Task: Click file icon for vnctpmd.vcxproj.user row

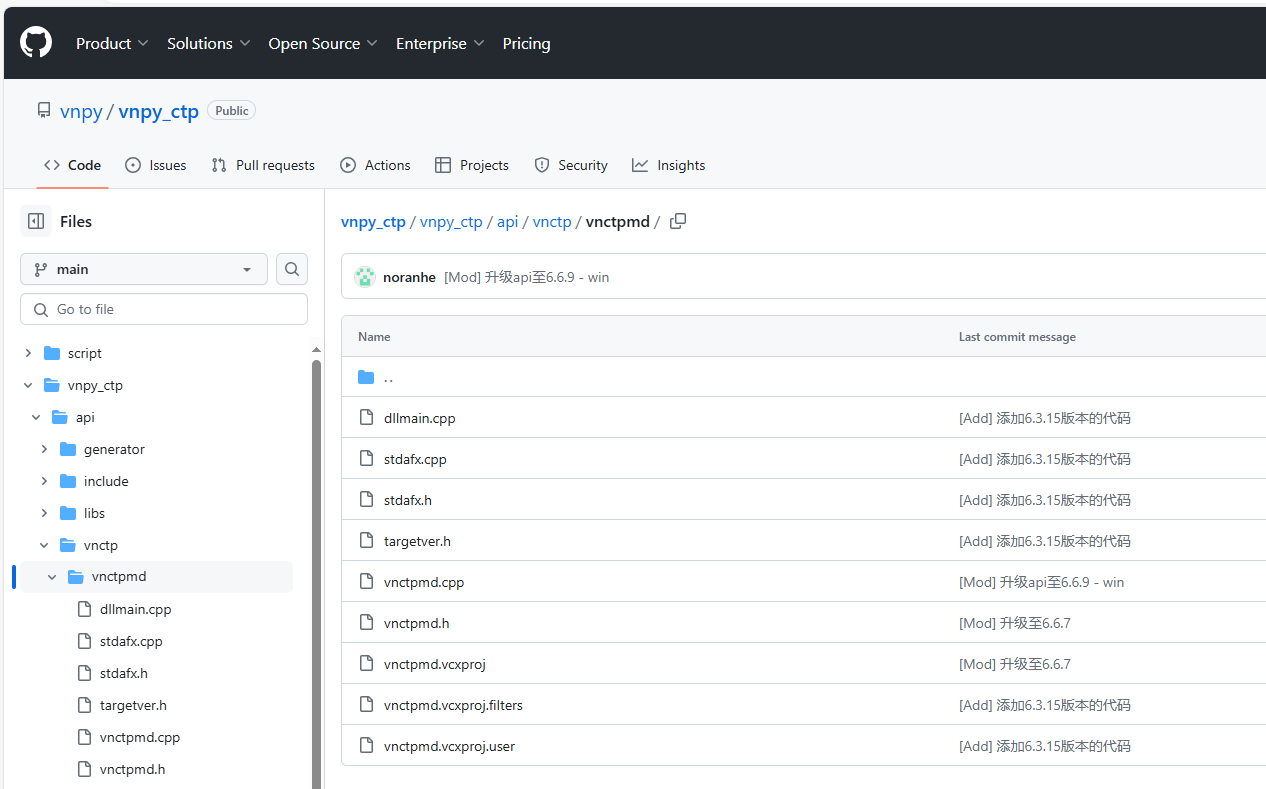Action: click(366, 746)
